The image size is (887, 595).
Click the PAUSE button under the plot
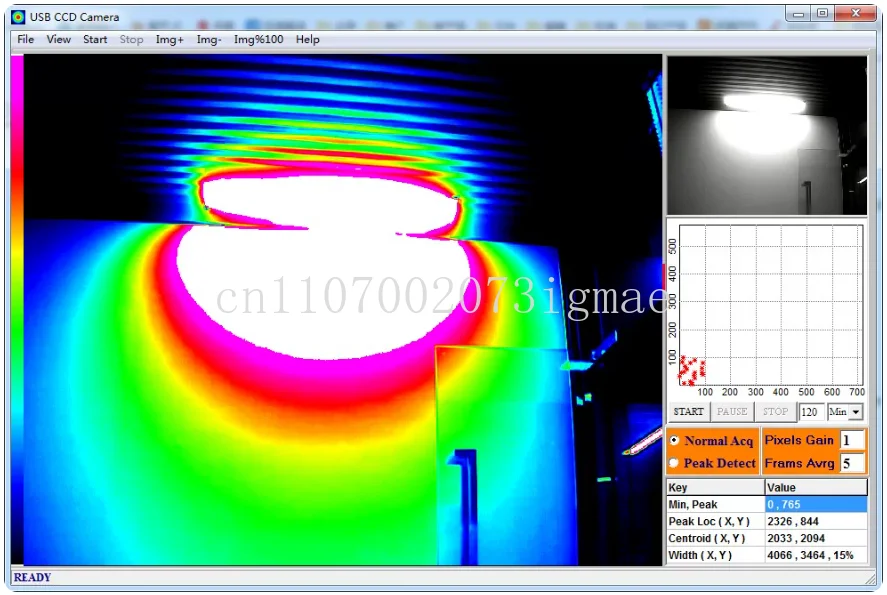point(732,412)
